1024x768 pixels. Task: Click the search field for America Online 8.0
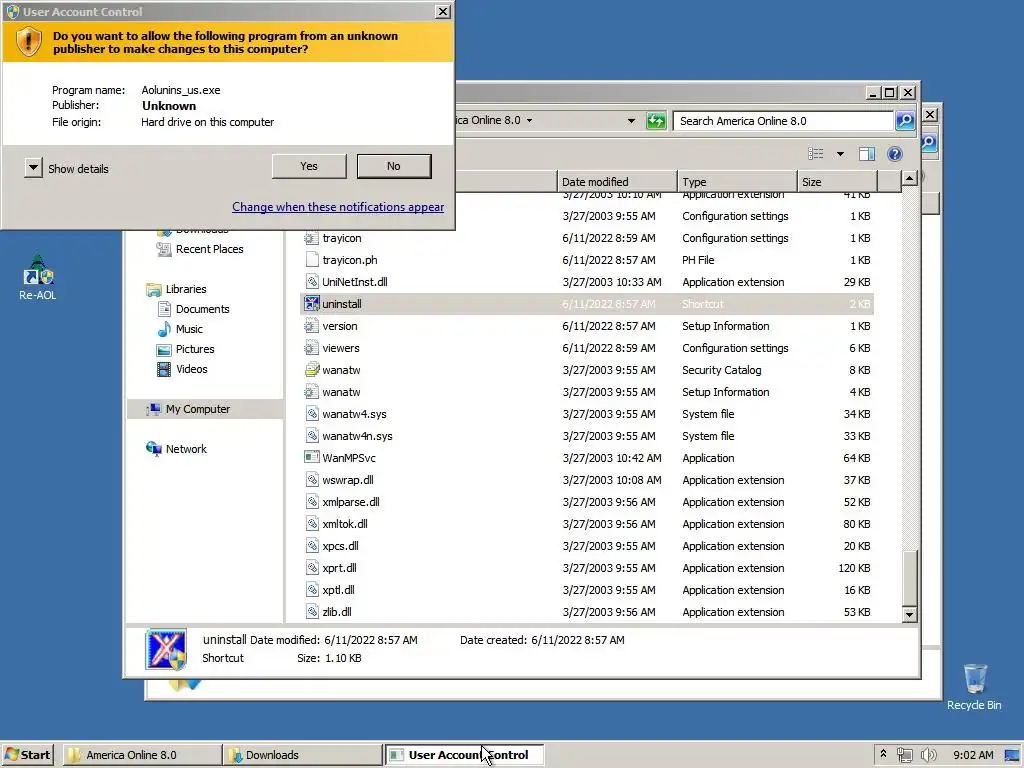[x=782, y=121]
